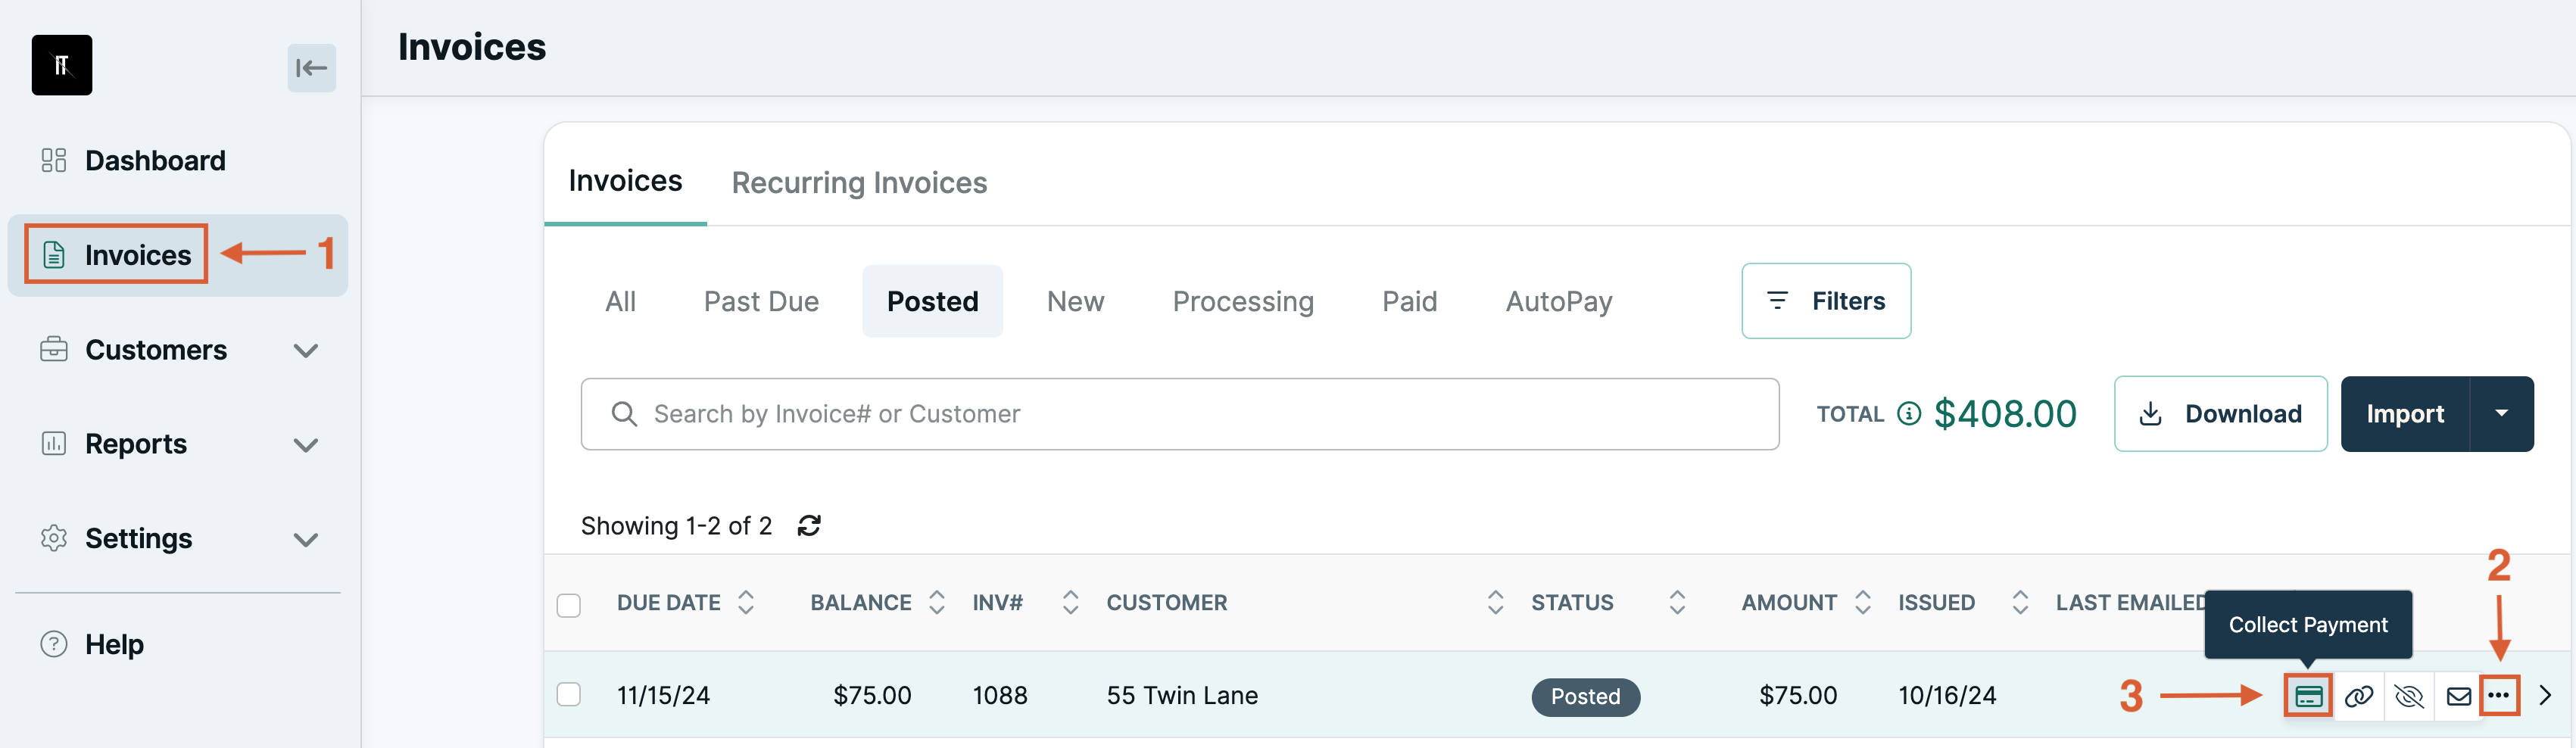Click the Due Date sort arrows
This screenshot has width=2576, height=748.
click(746, 602)
